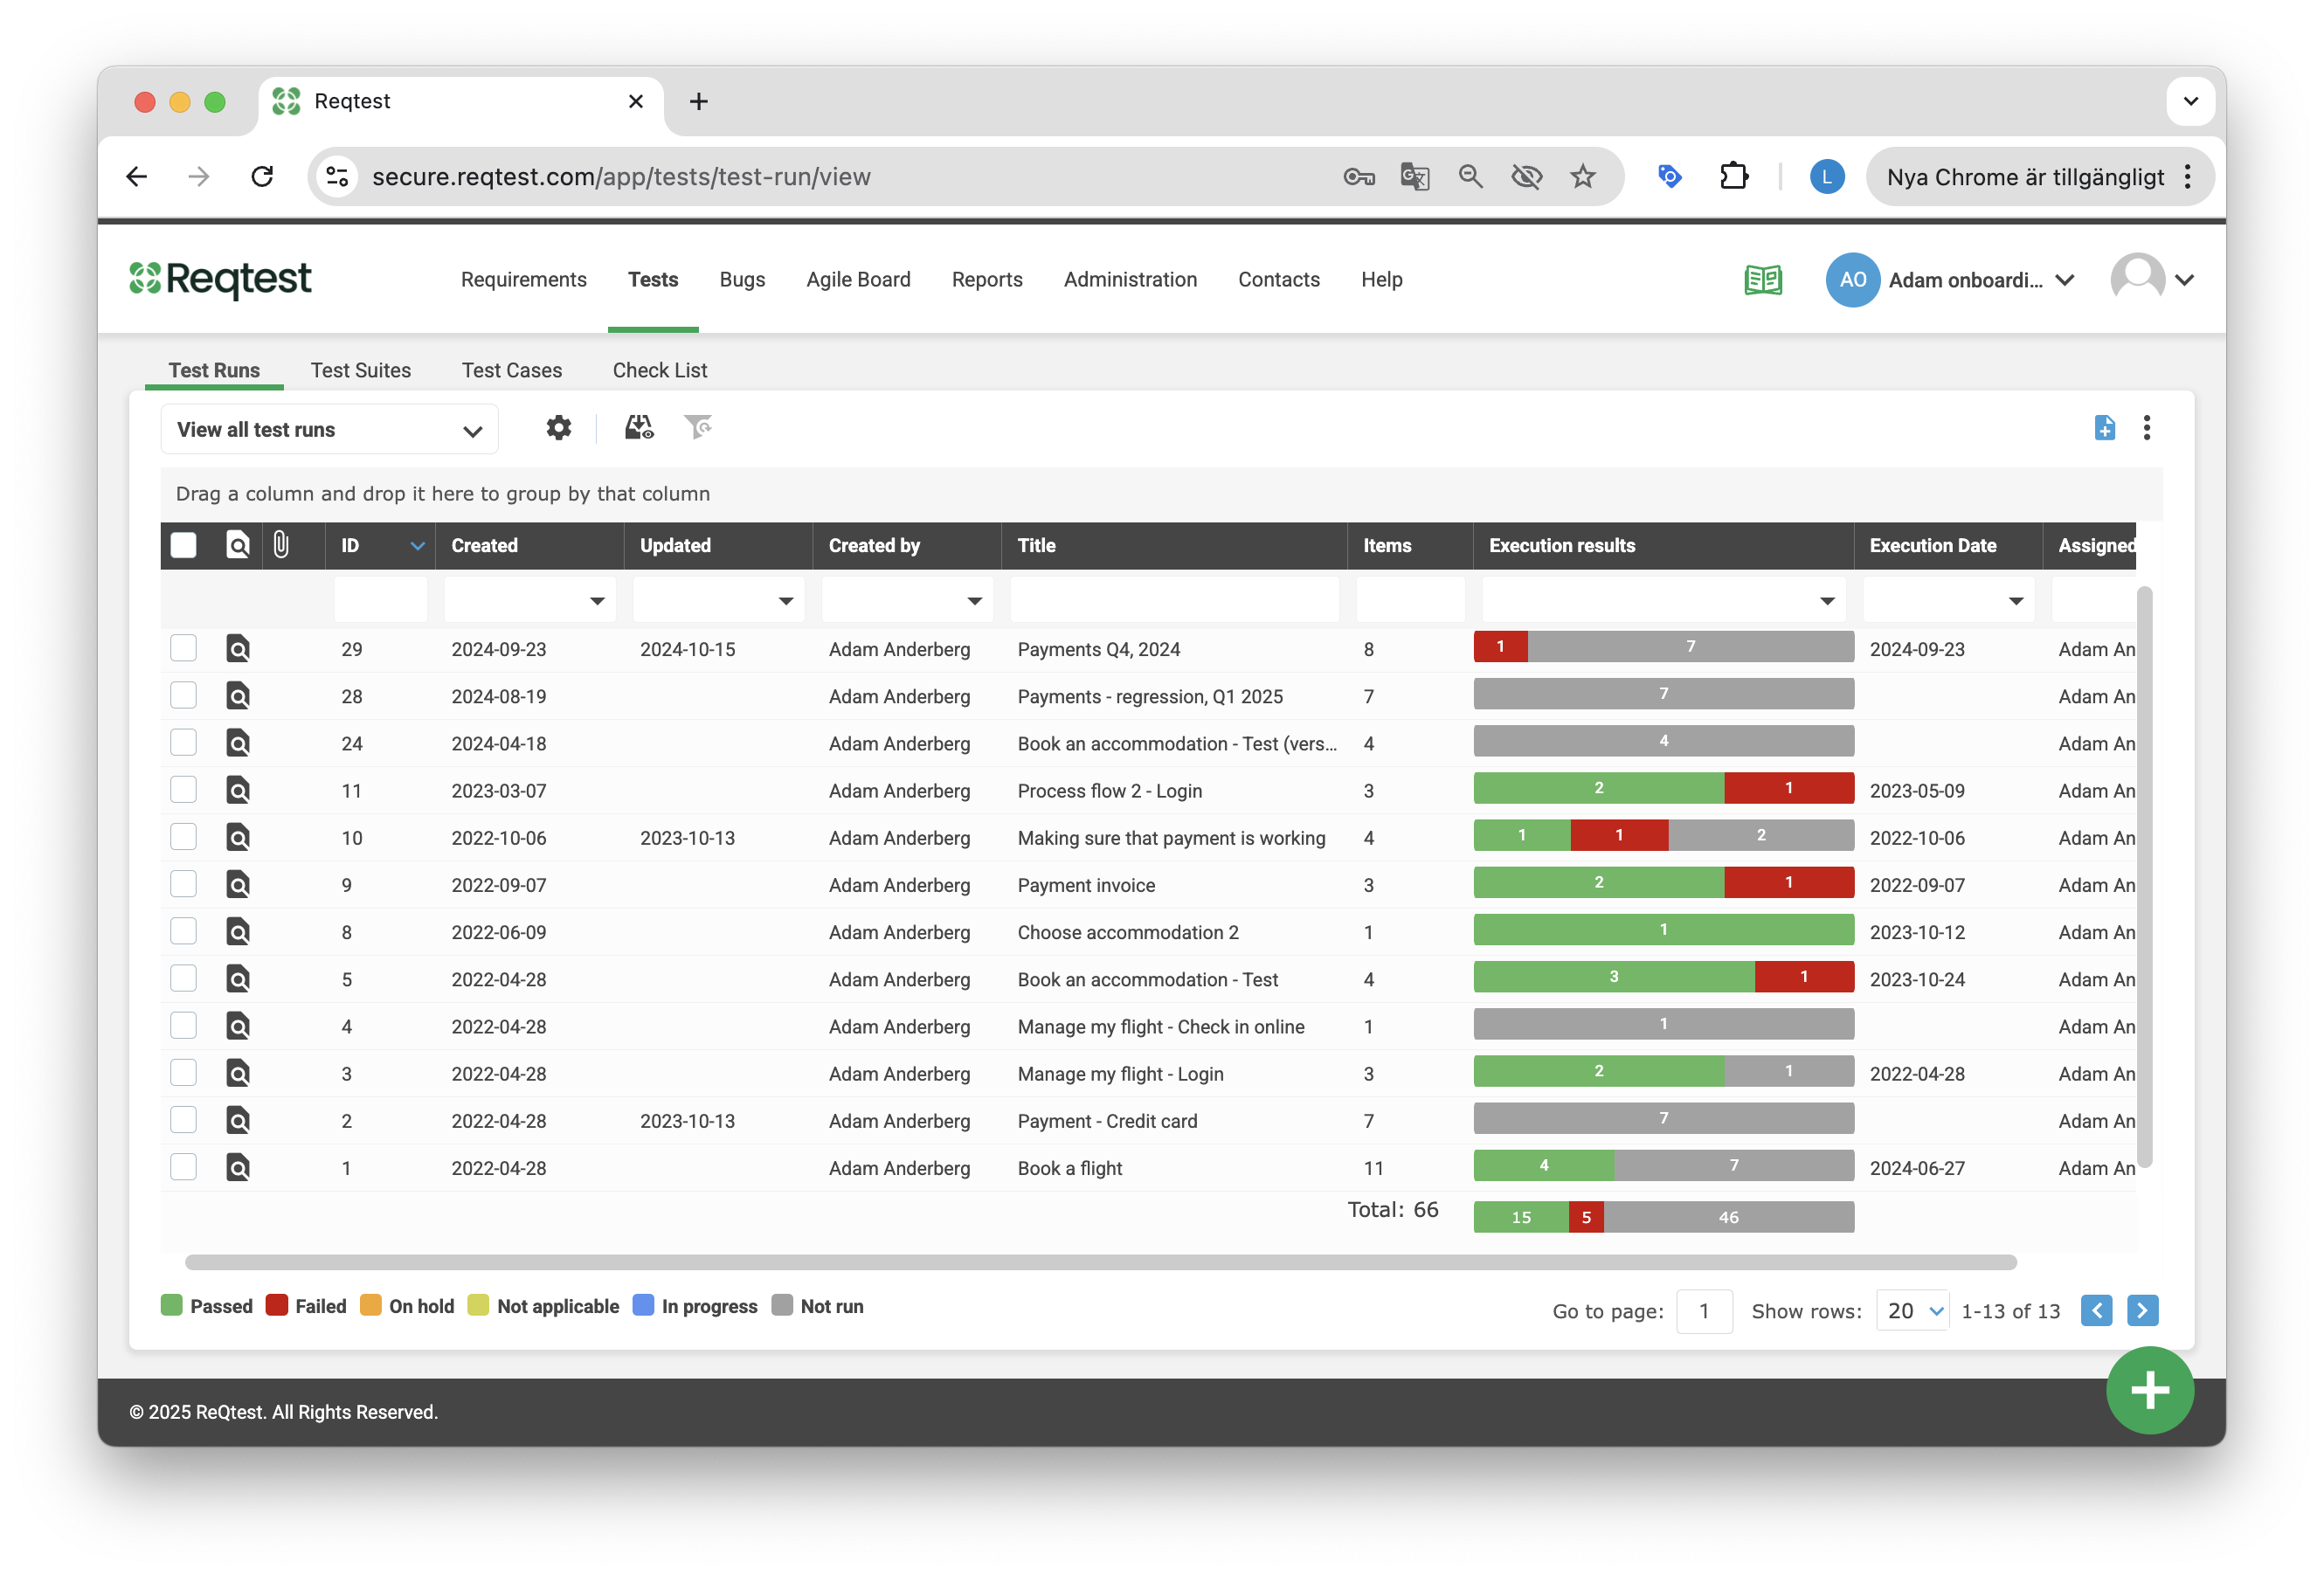The image size is (2324, 1576).
Task: Open the Reports menu
Action: pyautogui.click(x=987, y=280)
